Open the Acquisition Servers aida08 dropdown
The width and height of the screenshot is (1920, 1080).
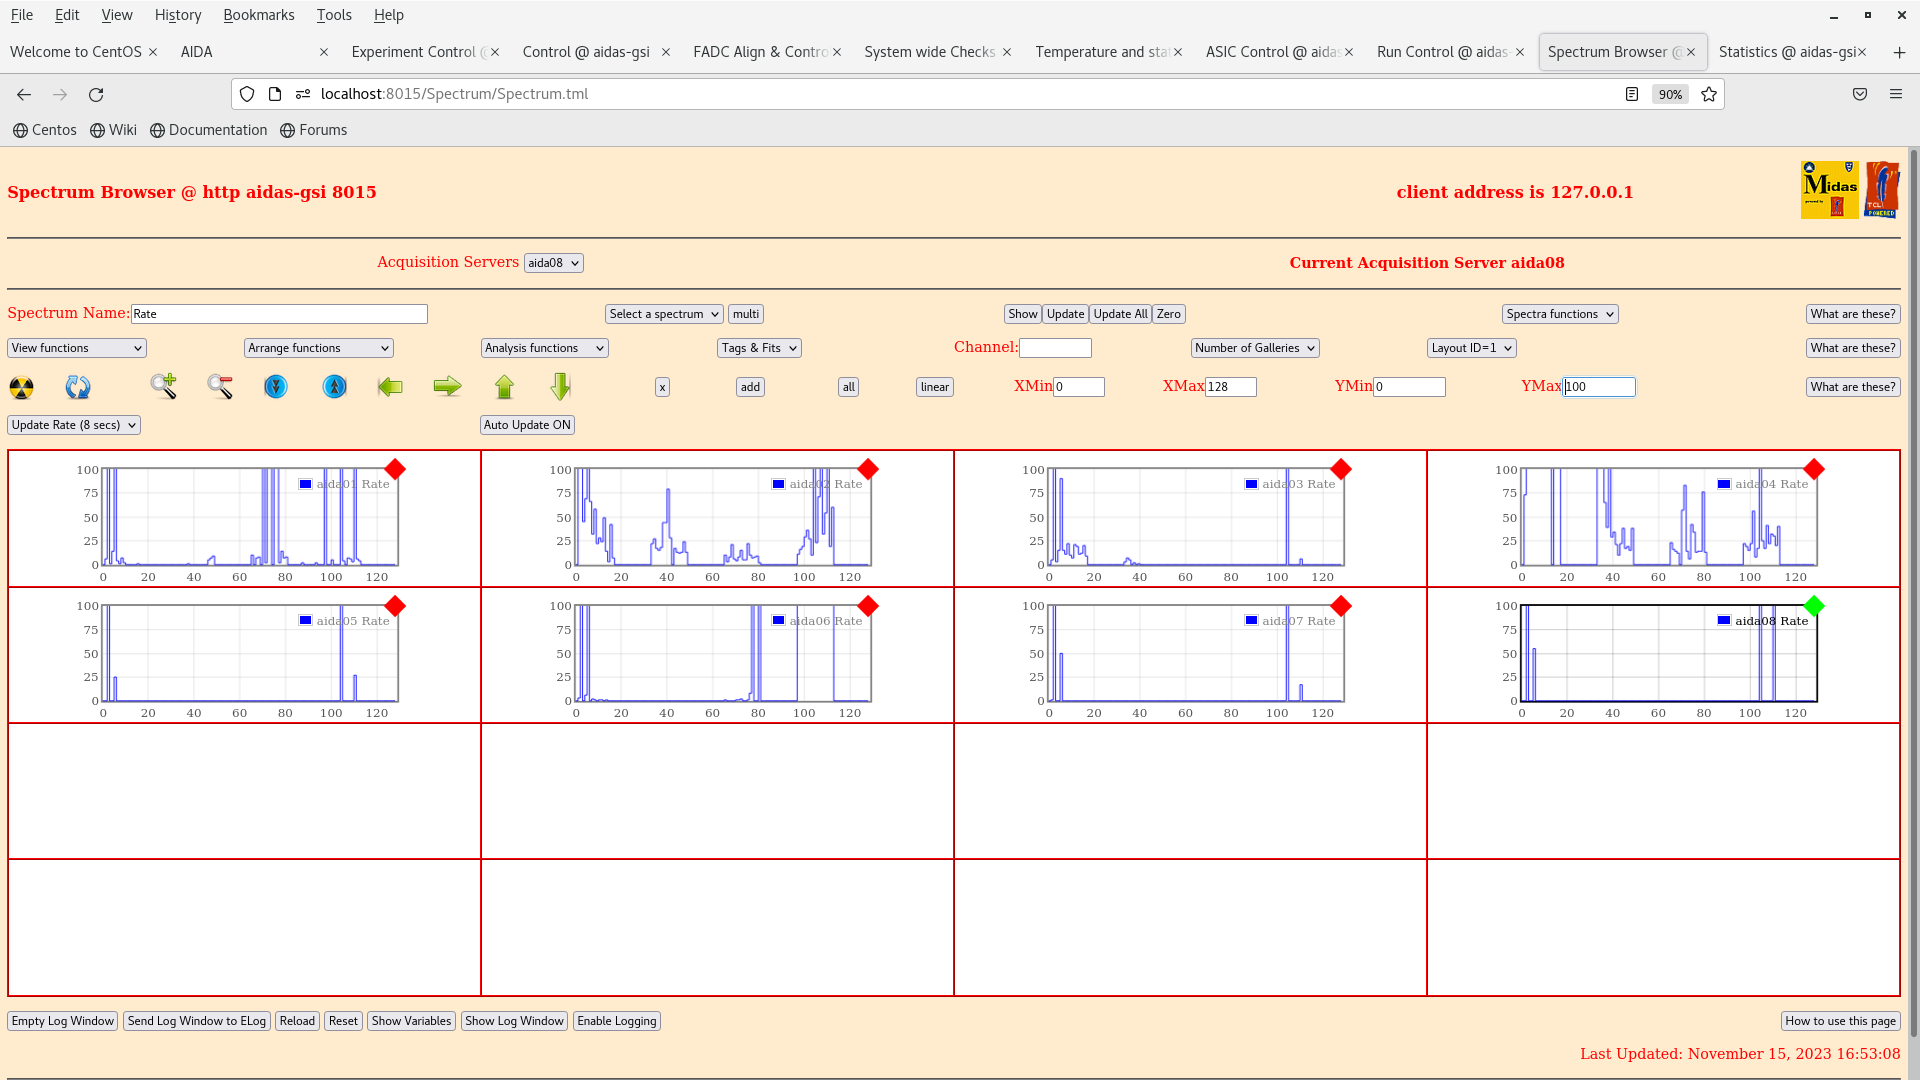tap(553, 263)
